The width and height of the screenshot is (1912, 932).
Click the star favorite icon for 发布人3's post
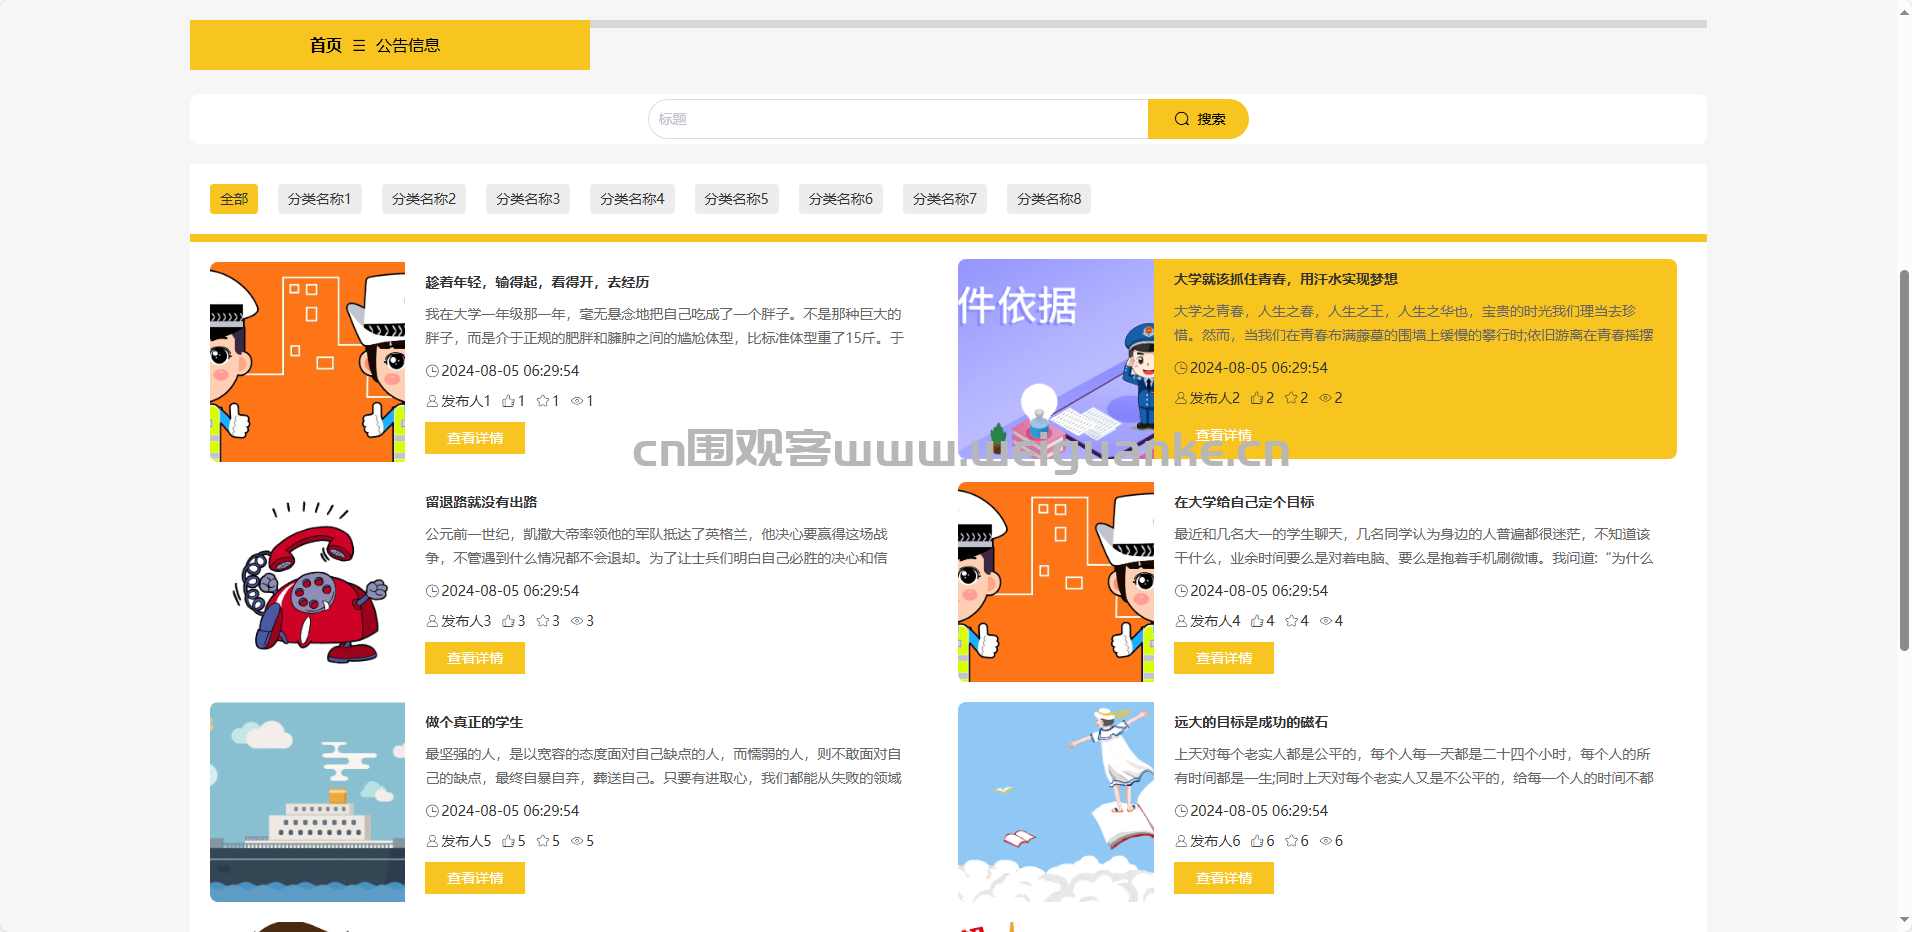(542, 621)
